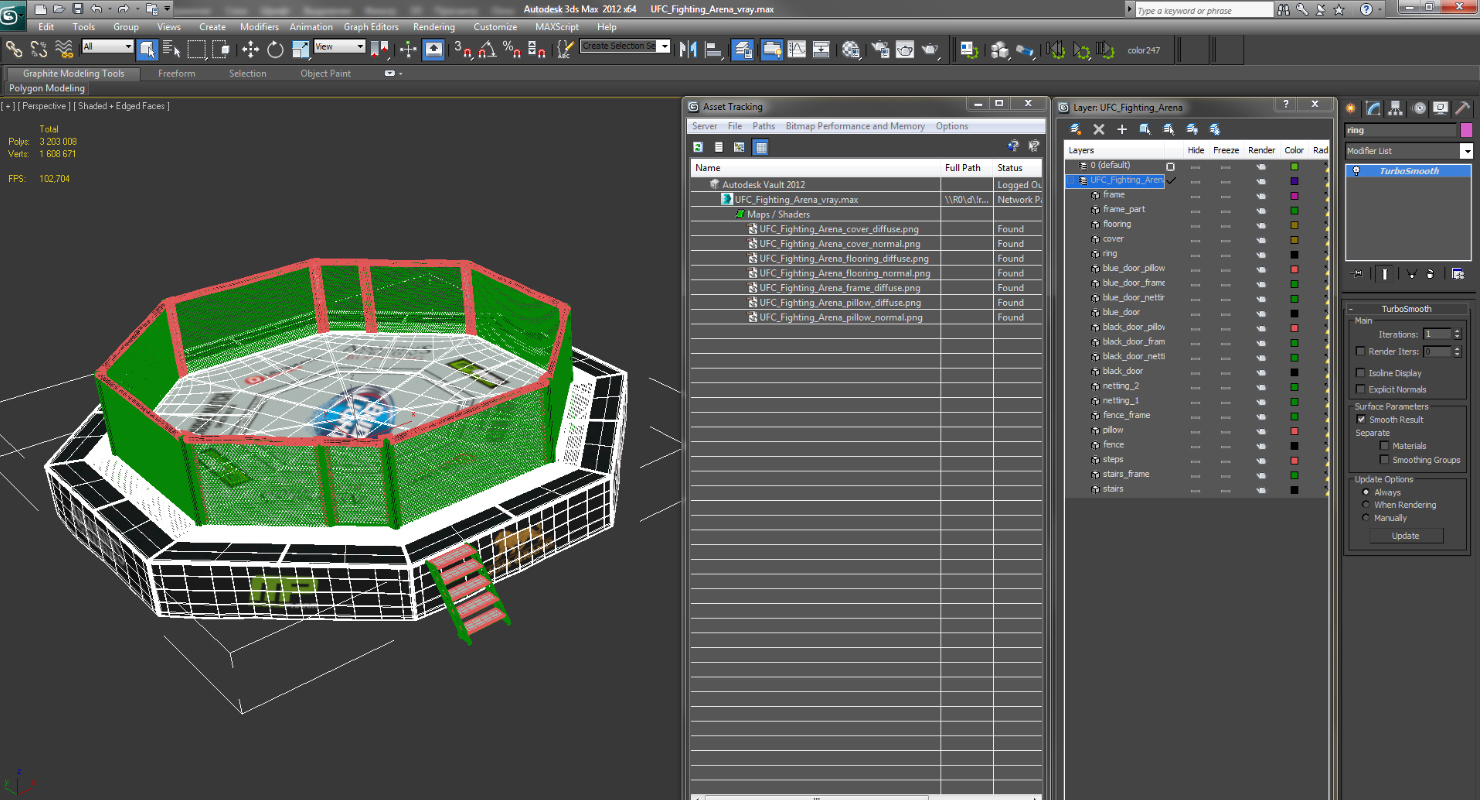This screenshot has height=800, width=1480.
Task: Activate the Select Object tool
Action: [147, 48]
